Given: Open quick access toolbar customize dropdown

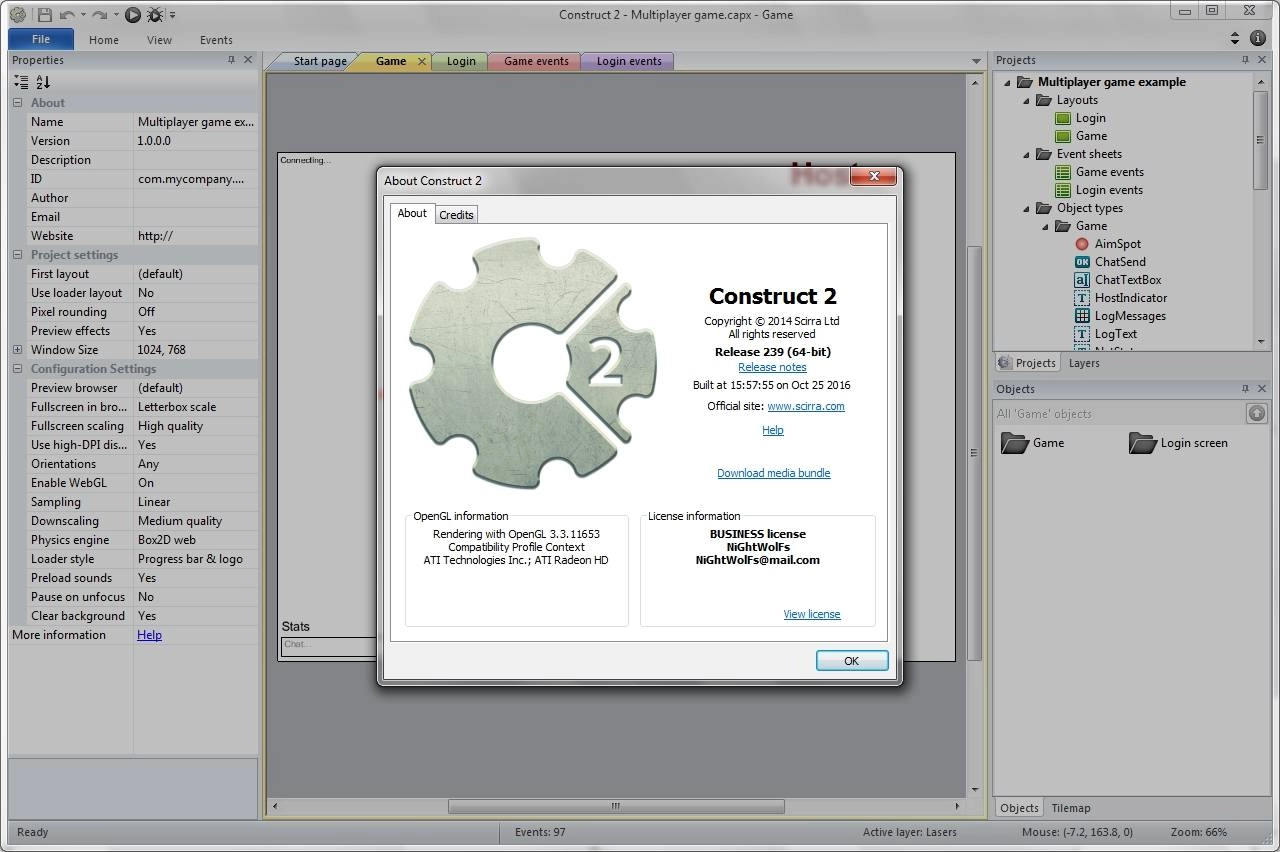Looking at the screenshot, I should click(x=172, y=15).
